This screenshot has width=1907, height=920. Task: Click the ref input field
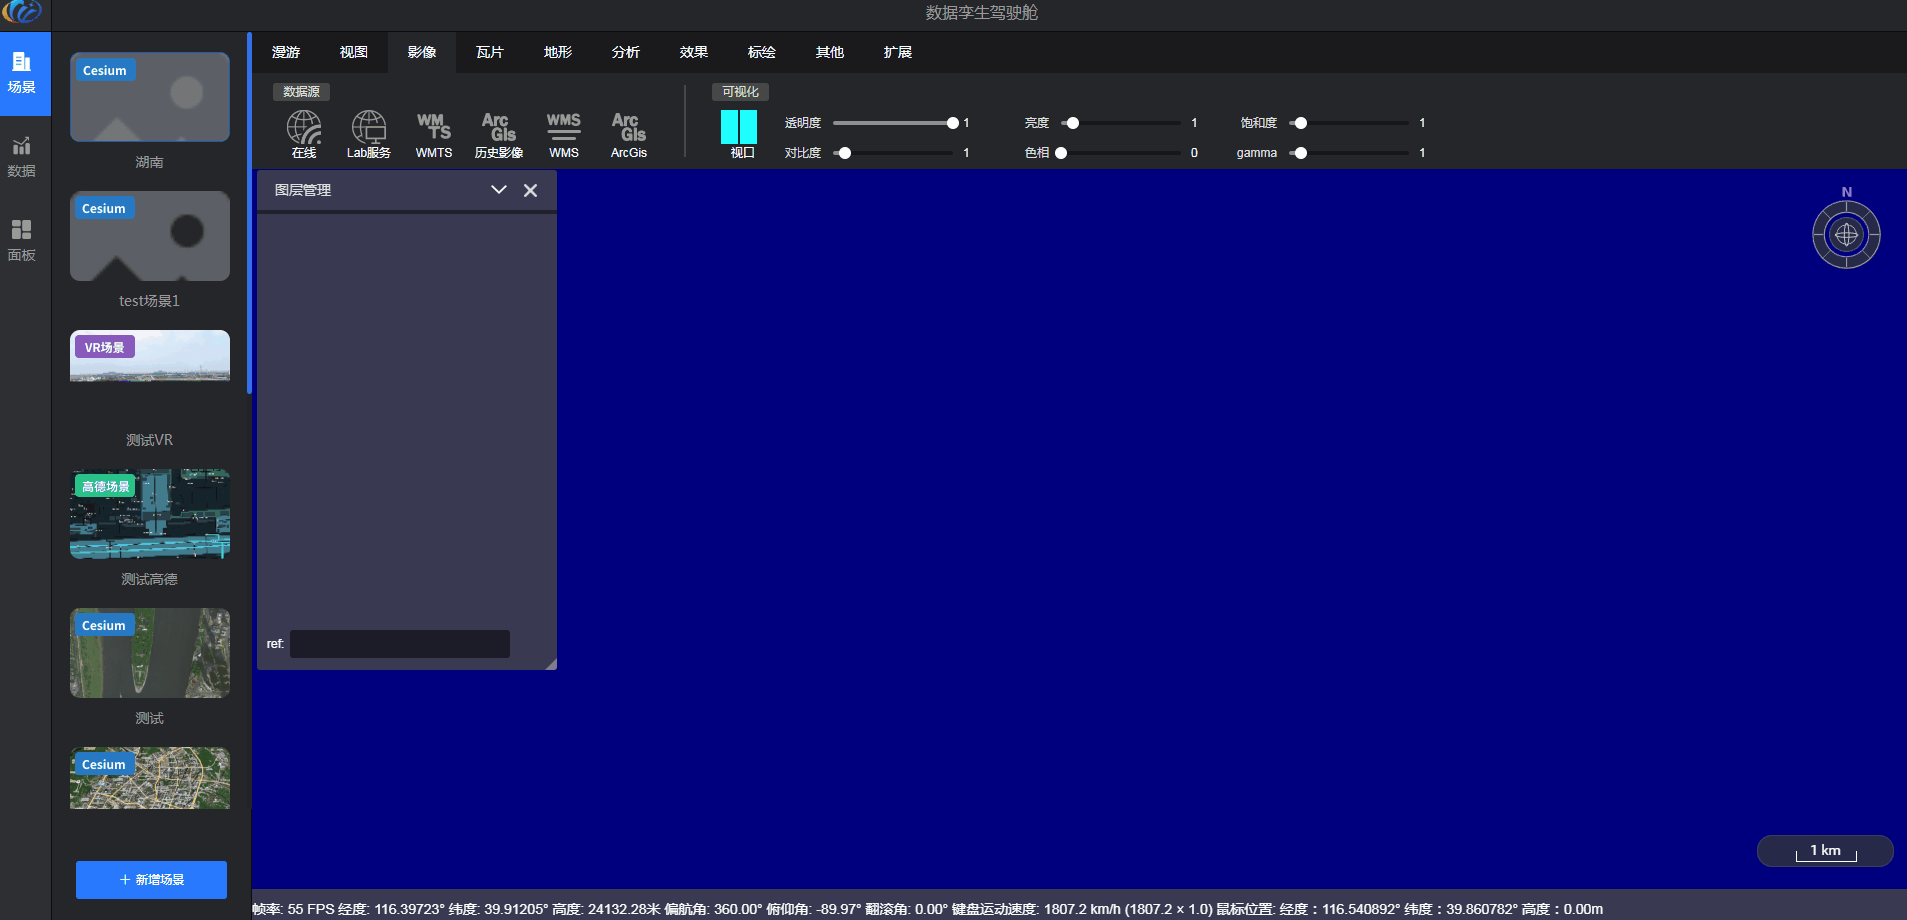(x=399, y=644)
